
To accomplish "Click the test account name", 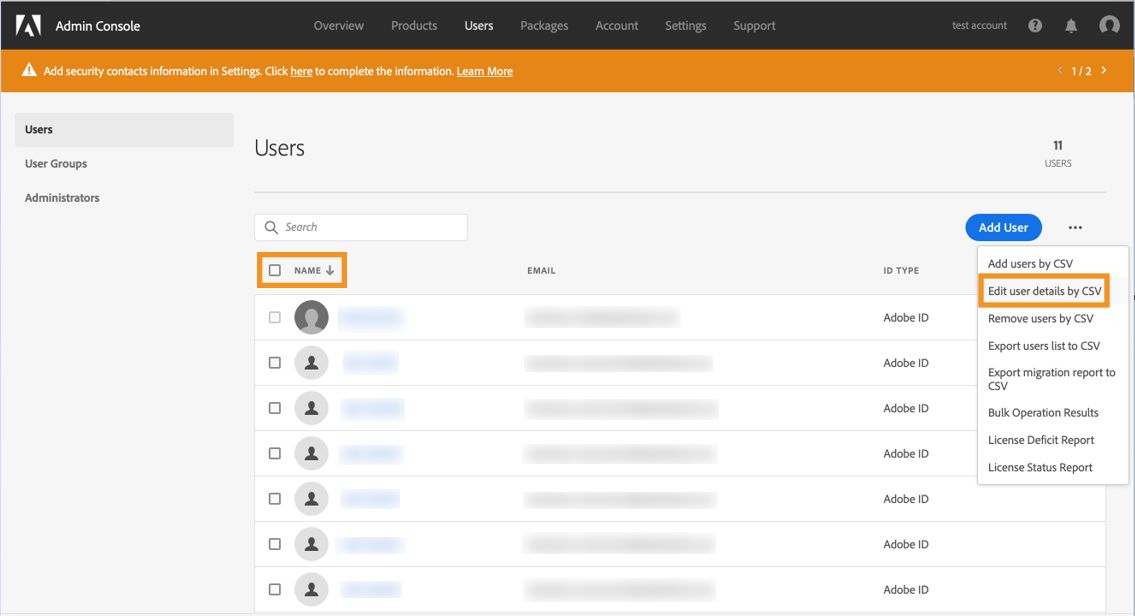I will 979,25.
